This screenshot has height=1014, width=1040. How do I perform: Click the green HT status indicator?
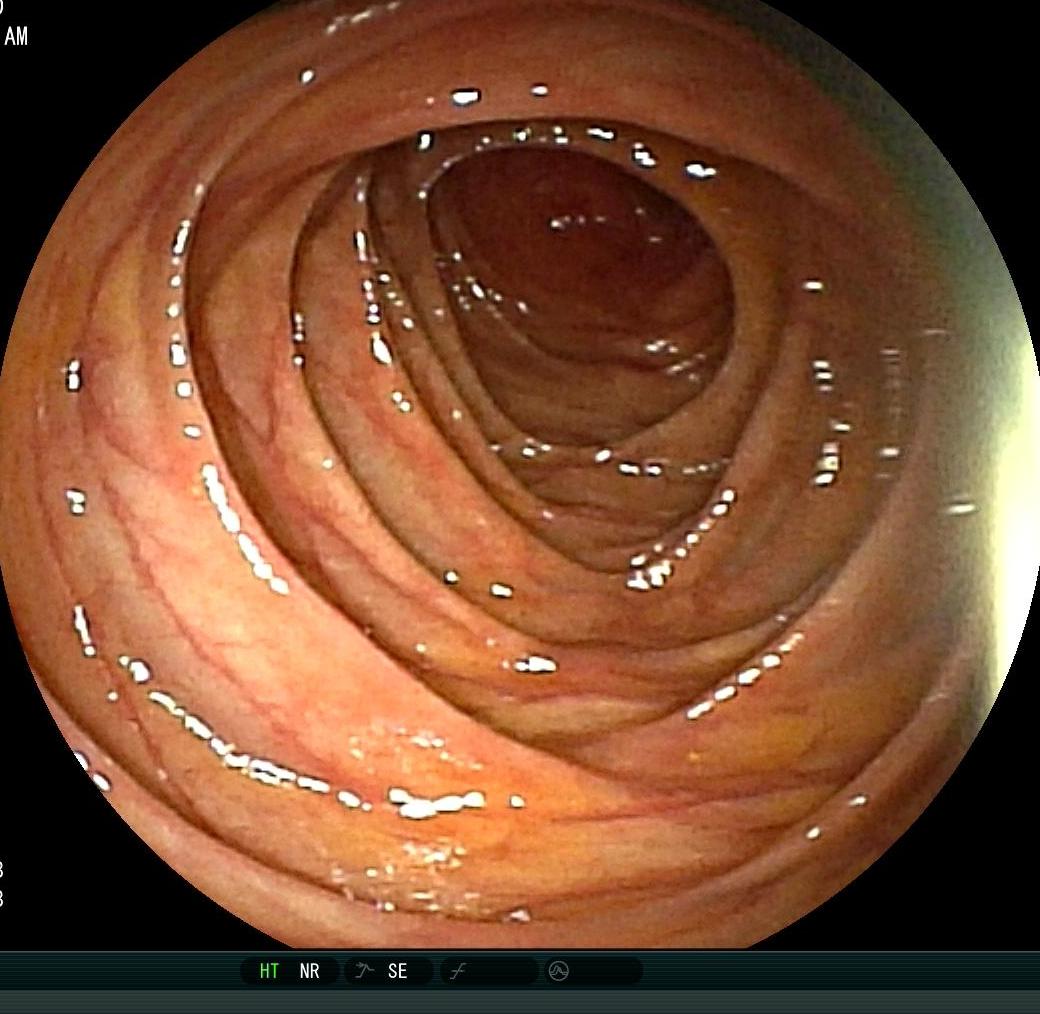pyautogui.click(x=269, y=971)
